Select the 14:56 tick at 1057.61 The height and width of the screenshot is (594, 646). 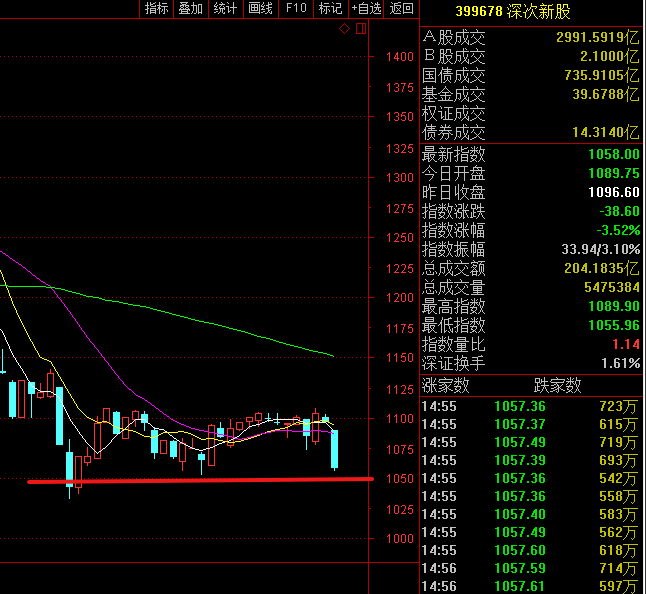click(530, 586)
